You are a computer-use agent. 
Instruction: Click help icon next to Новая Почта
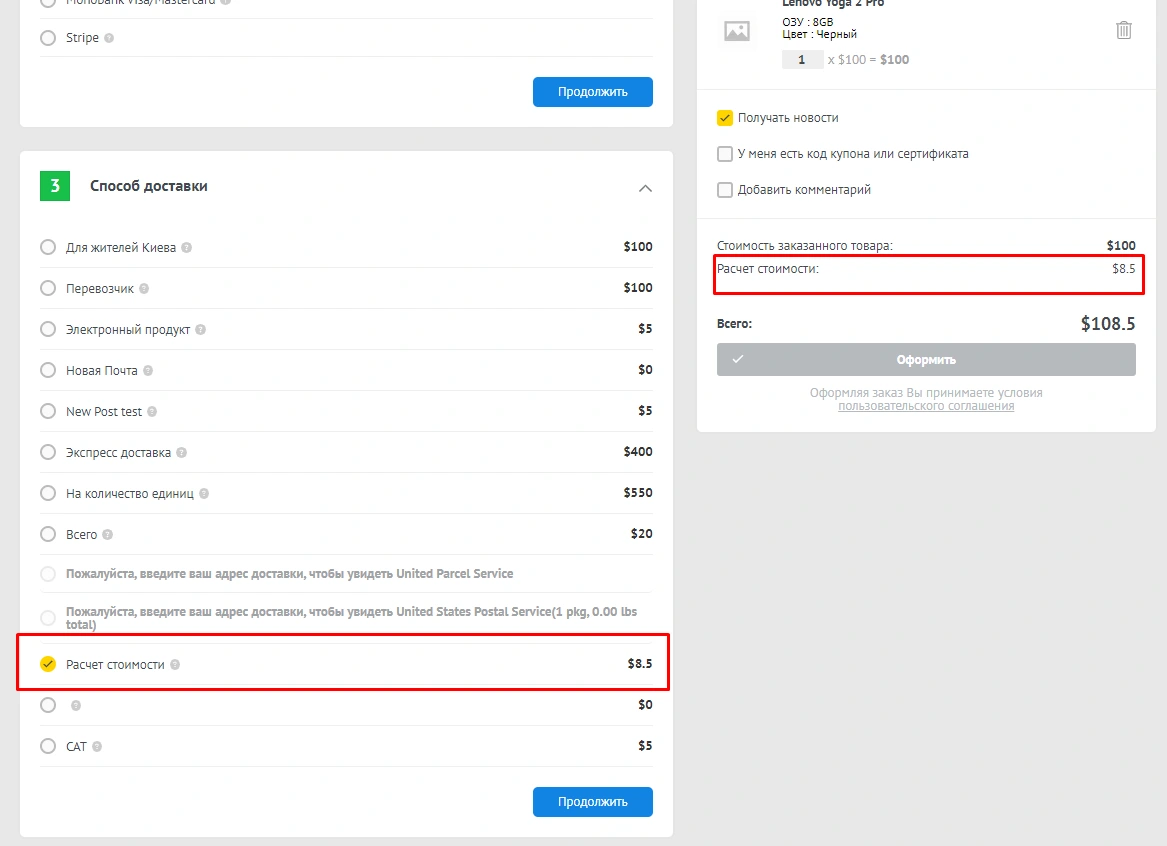tap(148, 370)
